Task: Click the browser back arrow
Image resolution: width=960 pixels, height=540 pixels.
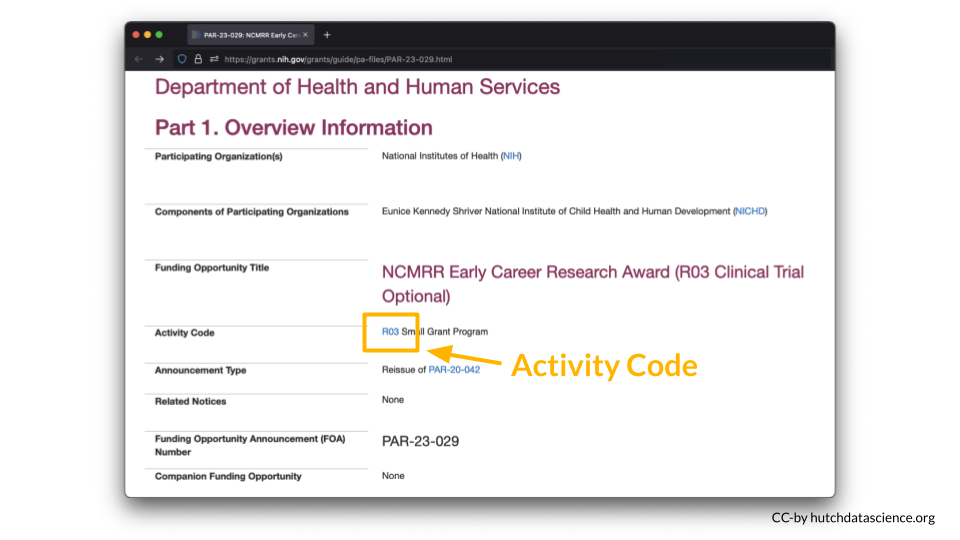Action: (x=139, y=59)
